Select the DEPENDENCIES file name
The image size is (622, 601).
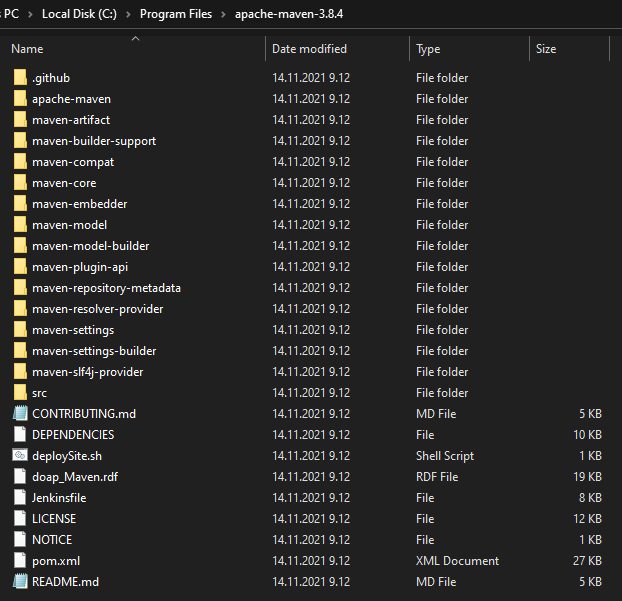pyautogui.click(x=73, y=434)
